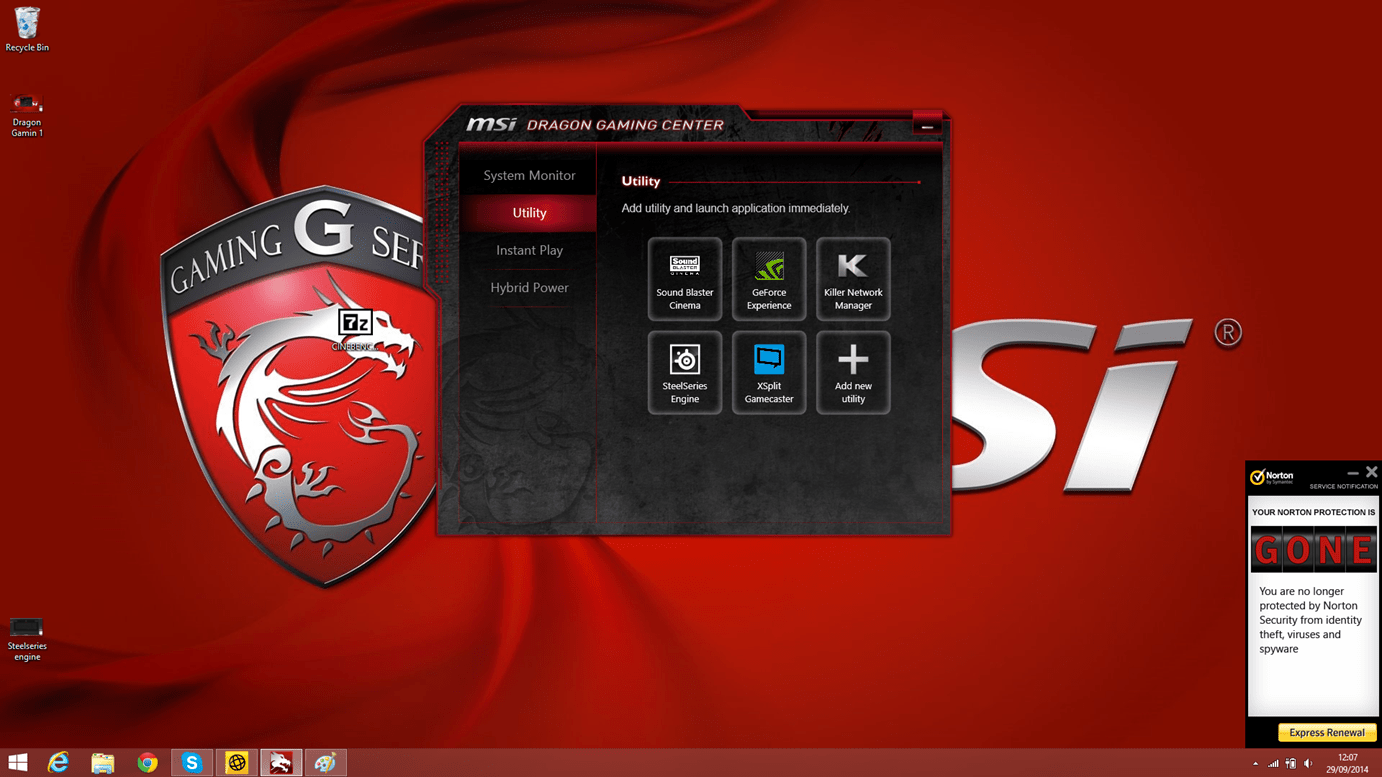
Task: Go to Hybrid Power tab
Action: click(x=529, y=287)
